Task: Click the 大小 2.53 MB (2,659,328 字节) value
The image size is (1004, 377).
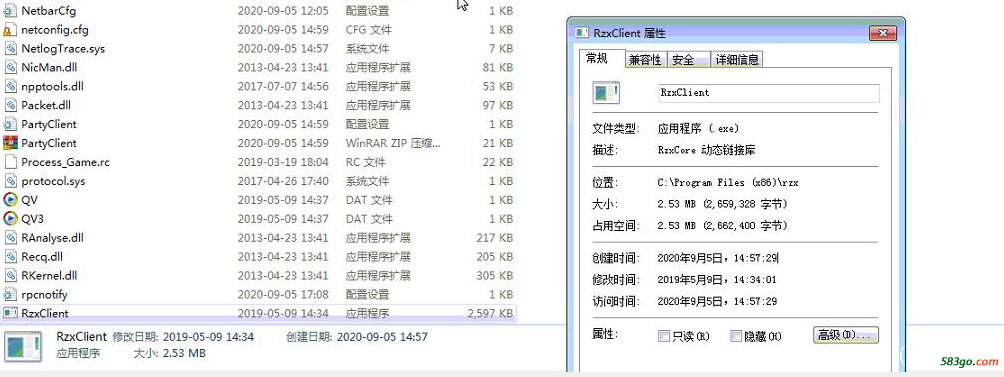Action: click(723, 204)
